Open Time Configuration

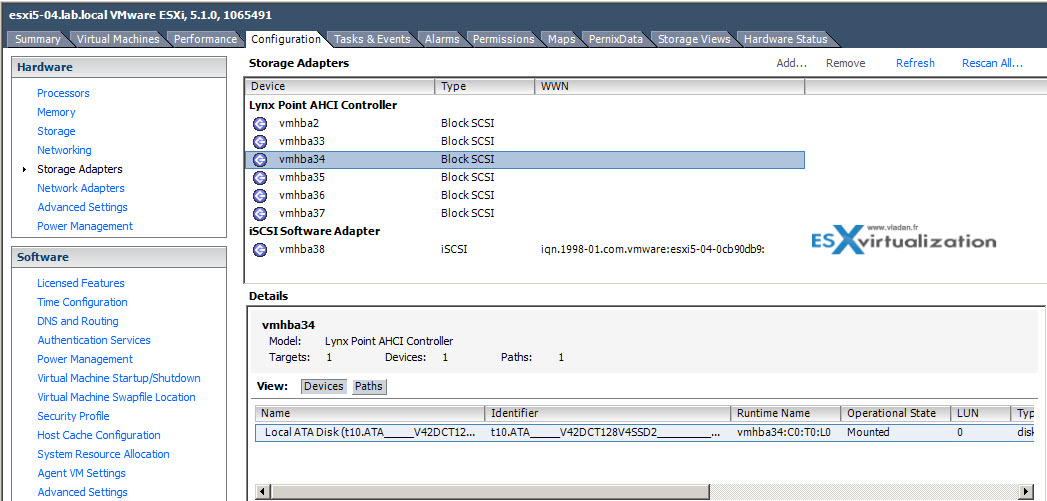coord(82,302)
